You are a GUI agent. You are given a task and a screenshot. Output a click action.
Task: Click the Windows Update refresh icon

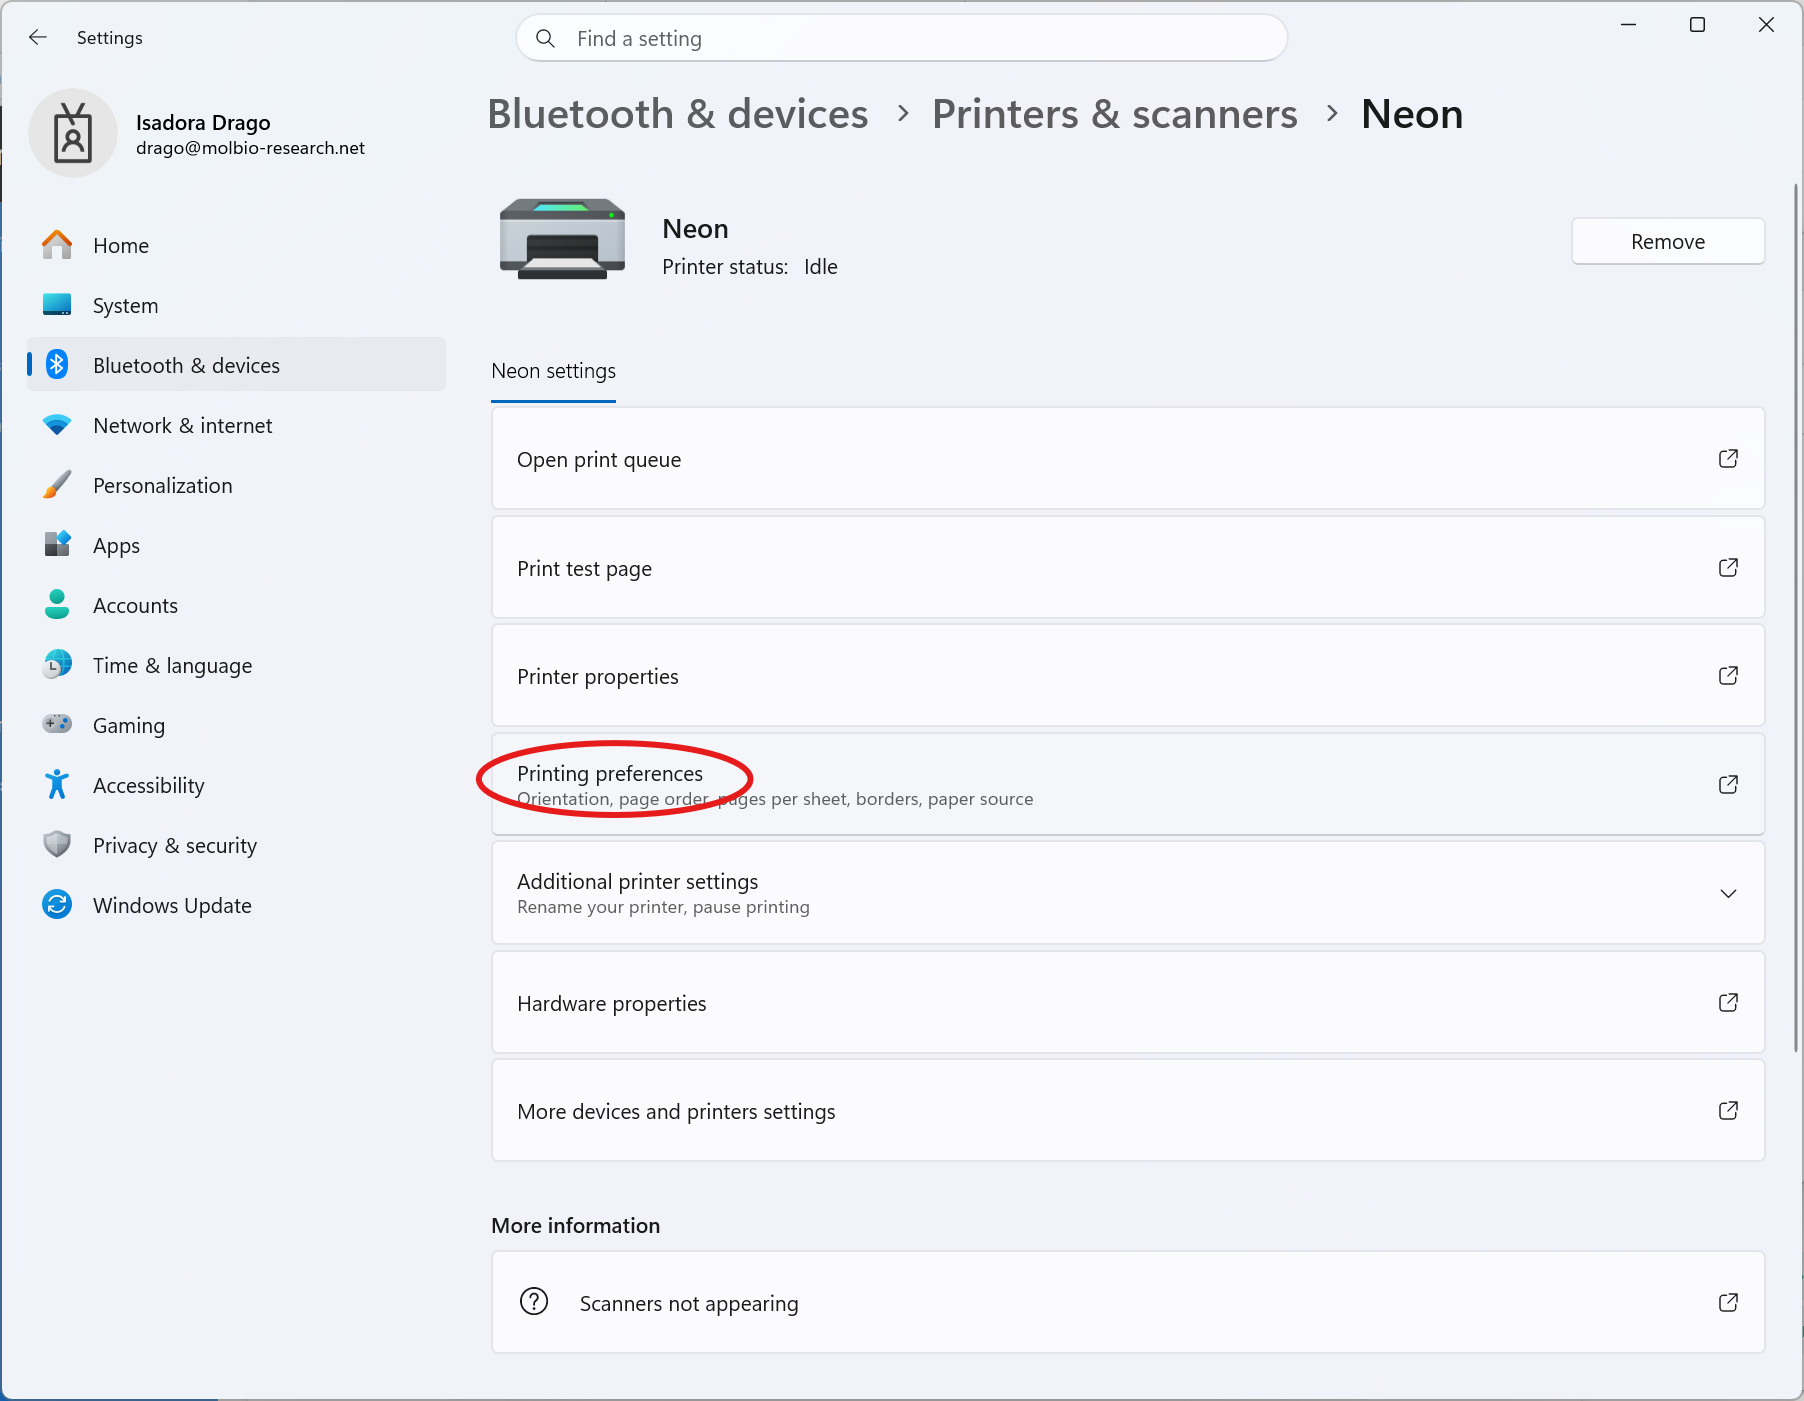click(x=57, y=905)
